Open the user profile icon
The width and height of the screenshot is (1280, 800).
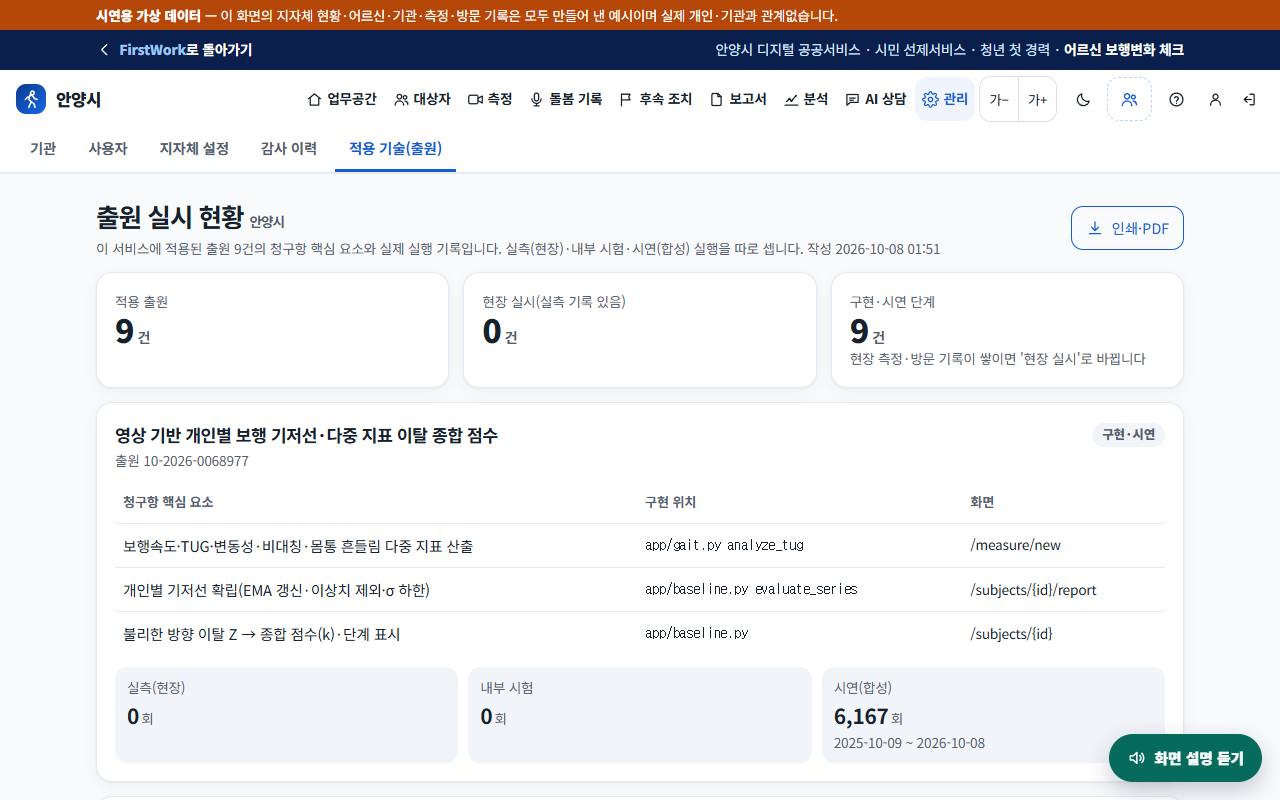point(1215,99)
